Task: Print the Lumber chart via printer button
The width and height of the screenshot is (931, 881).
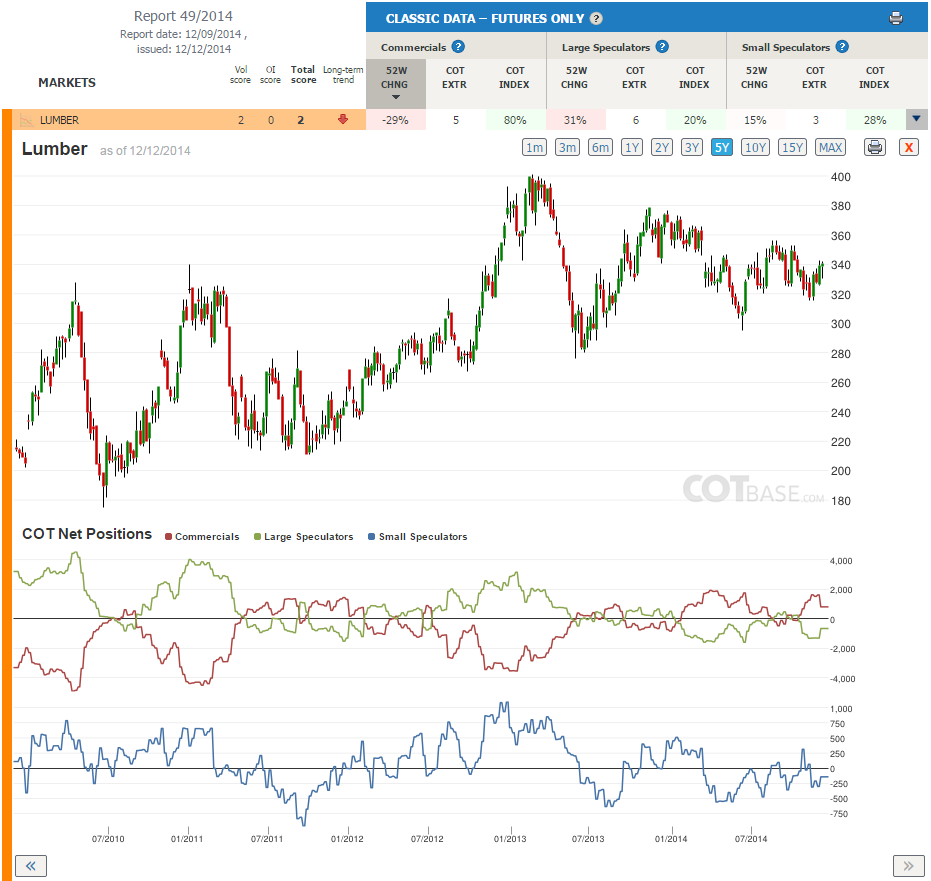Action: click(875, 147)
